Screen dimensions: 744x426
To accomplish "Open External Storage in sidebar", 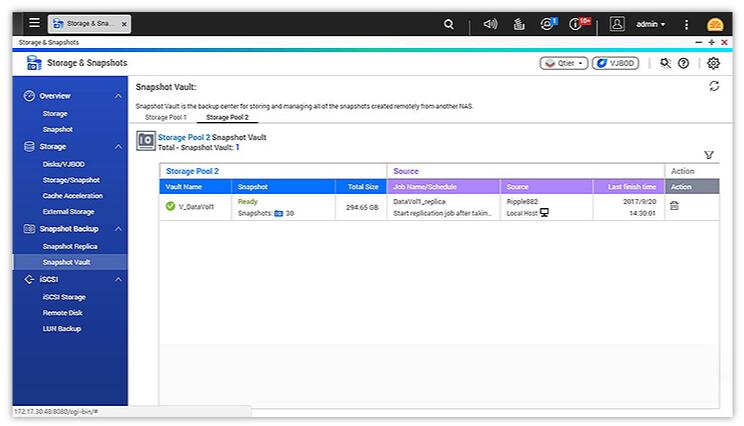I will [68, 212].
